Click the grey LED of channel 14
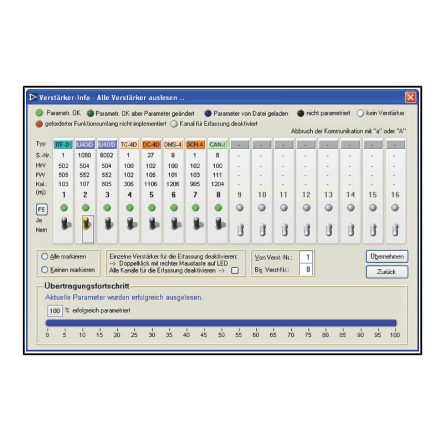The image size is (442, 440). click(x=351, y=208)
